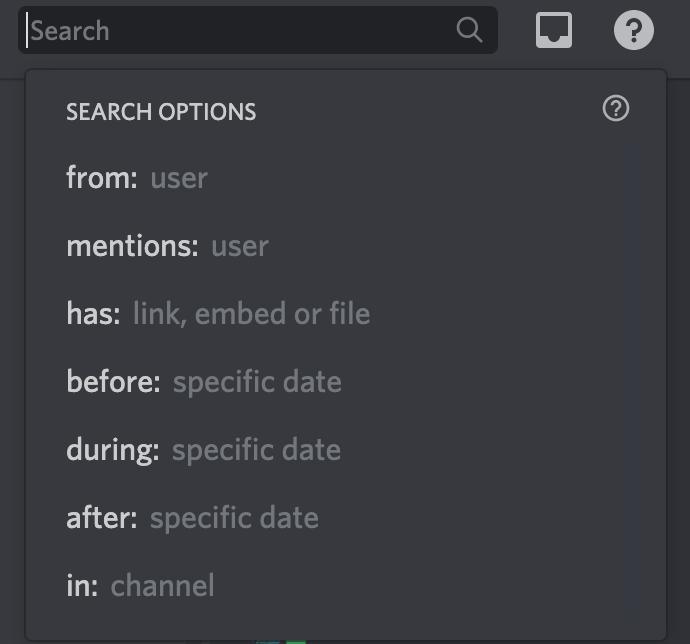690x644 pixels.
Task: Select the 'from:' search filter
Action: (x=346, y=178)
